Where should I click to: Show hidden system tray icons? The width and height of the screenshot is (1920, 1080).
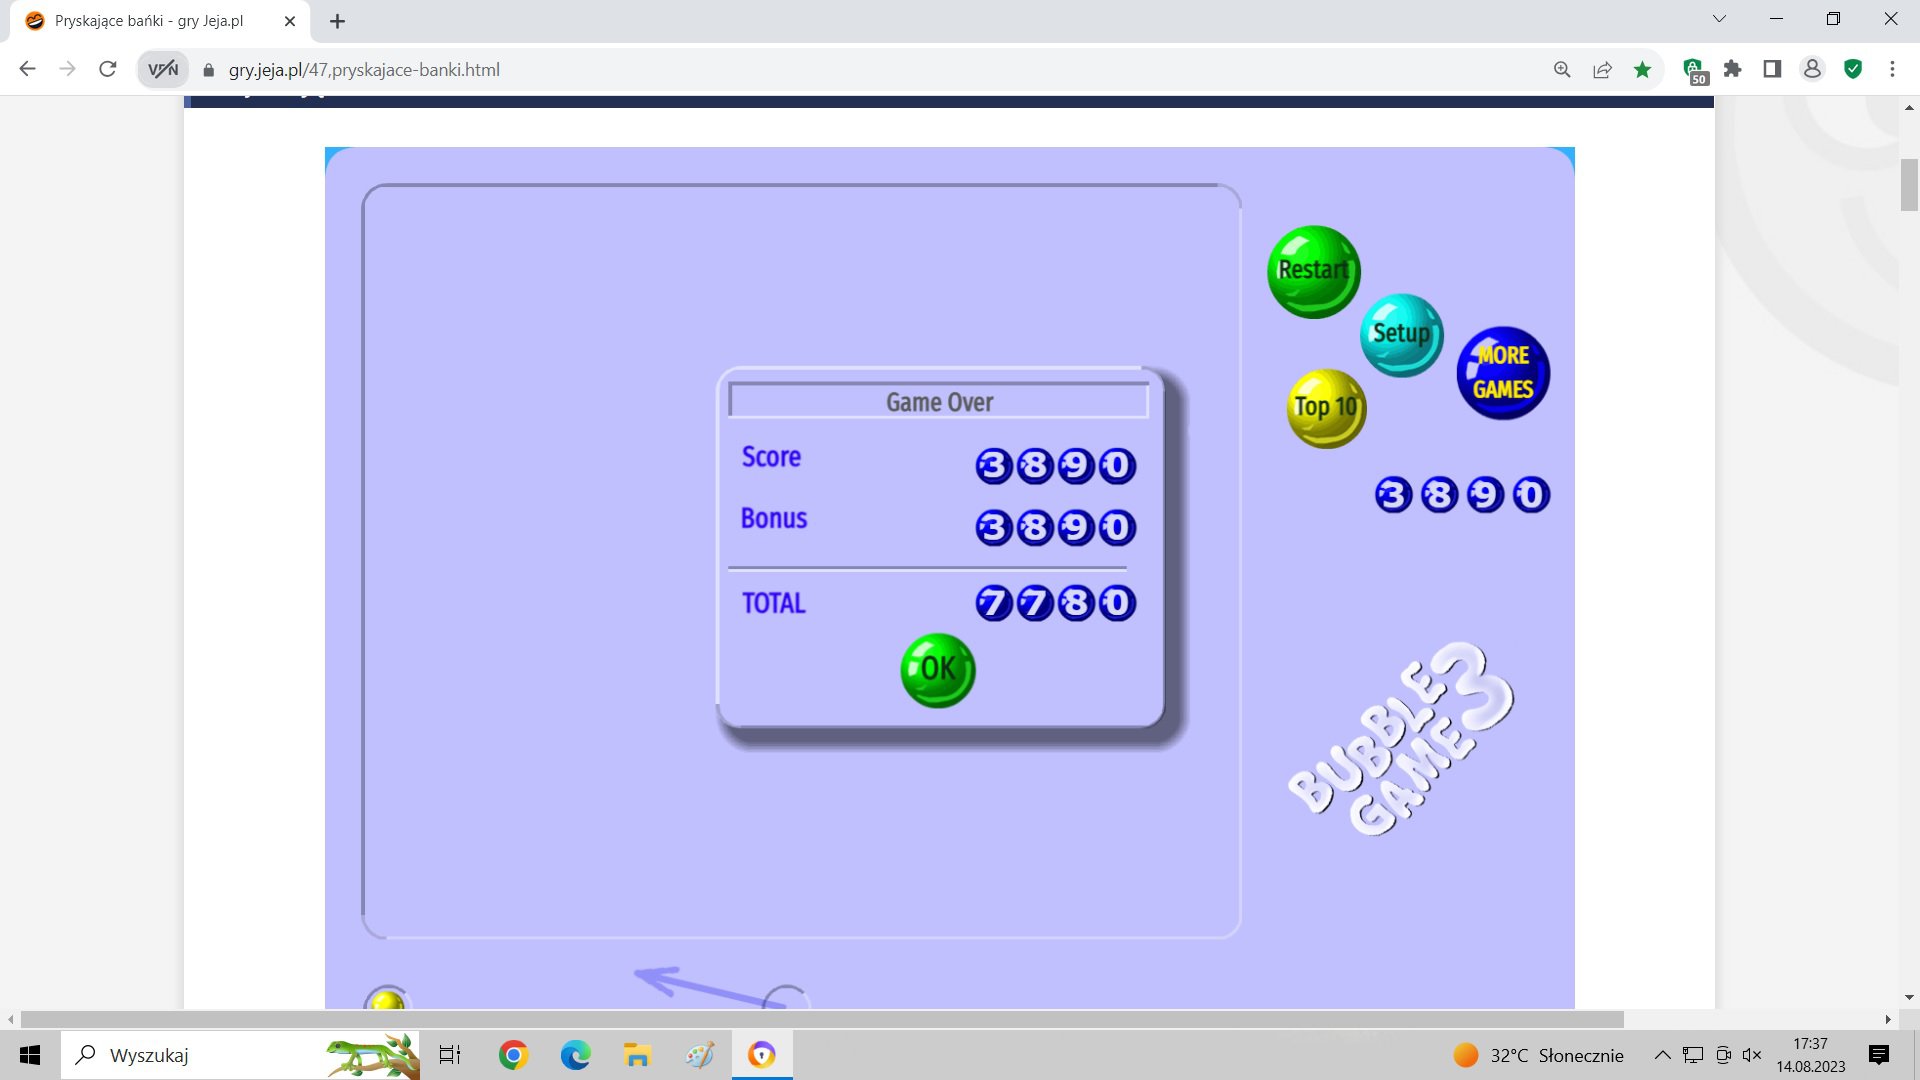(x=1662, y=1055)
